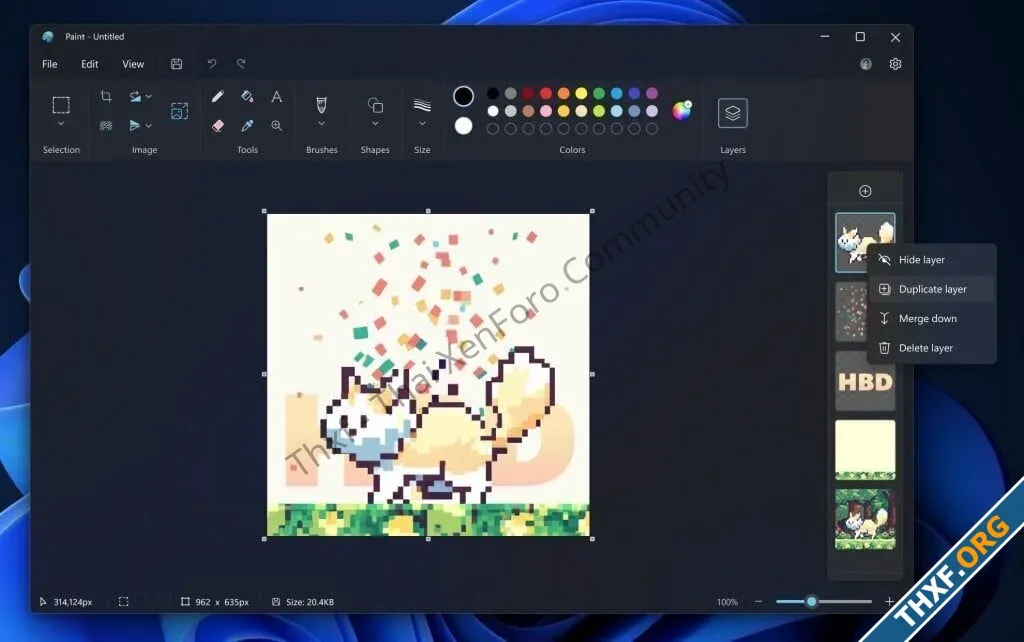Click the Crop image icon
Image resolution: width=1024 pixels, height=642 pixels.
pos(106,97)
